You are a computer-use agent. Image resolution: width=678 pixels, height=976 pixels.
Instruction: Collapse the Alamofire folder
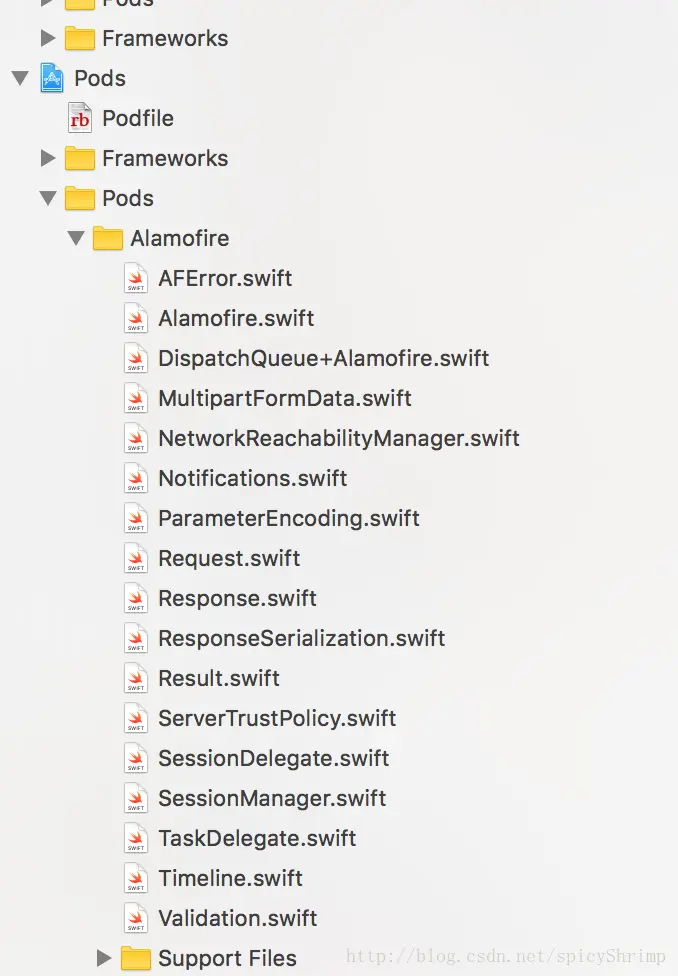click(x=75, y=238)
